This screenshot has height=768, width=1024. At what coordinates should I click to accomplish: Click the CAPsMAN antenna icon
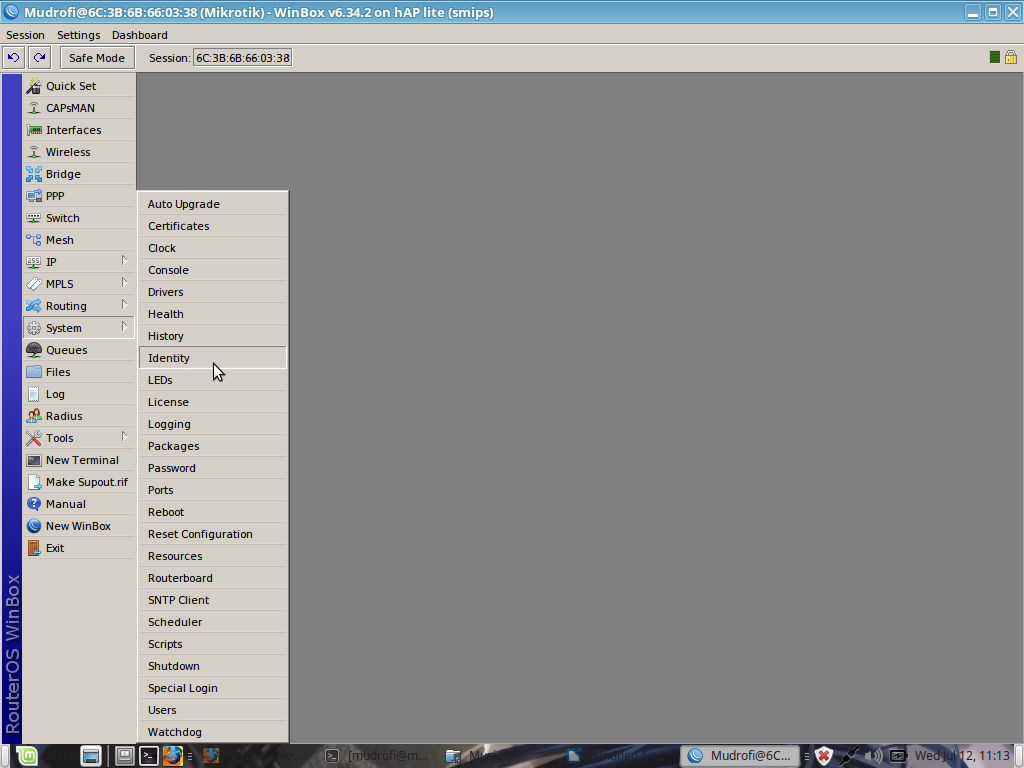33,108
